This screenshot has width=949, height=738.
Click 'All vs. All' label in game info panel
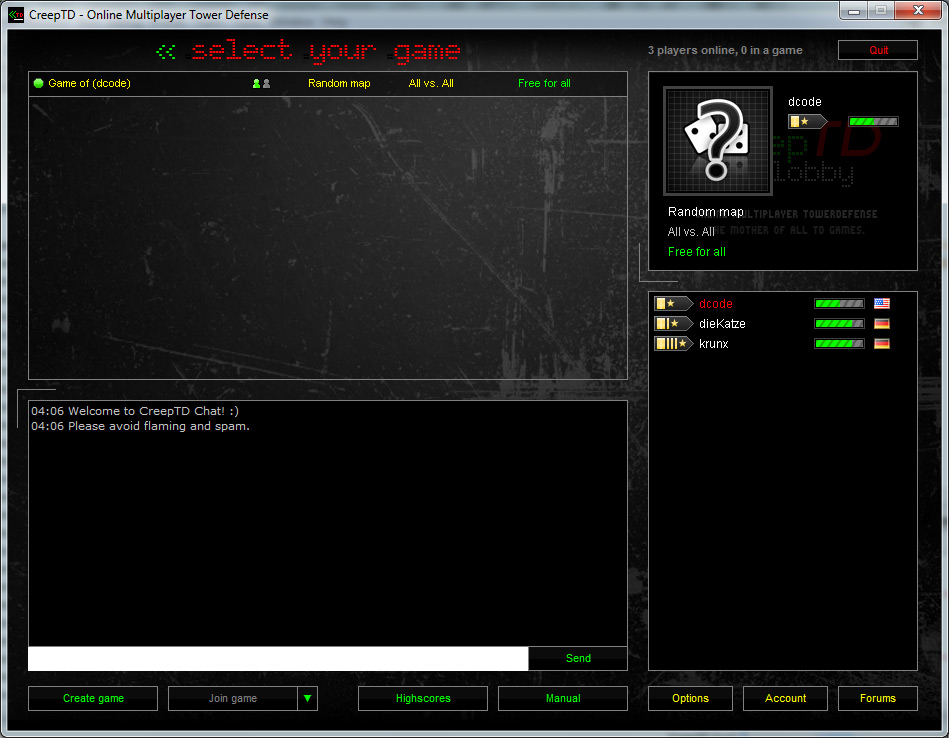[x=691, y=232]
